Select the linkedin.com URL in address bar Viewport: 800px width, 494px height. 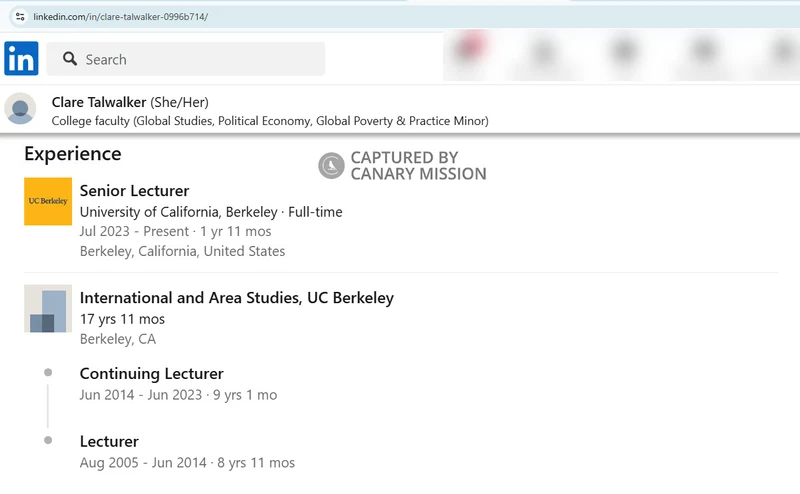120,17
